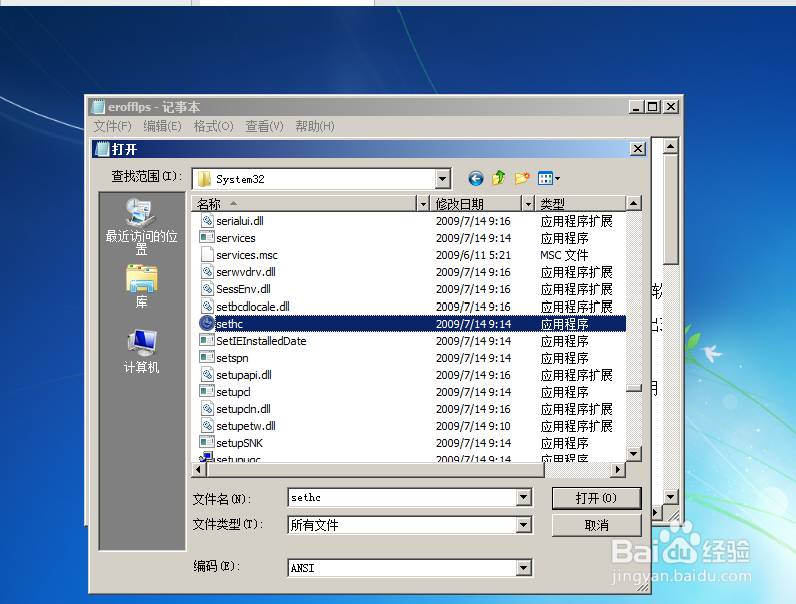
Task: Click file list scroll up arrow
Action: pyautogui.click(x=633, y=204)
